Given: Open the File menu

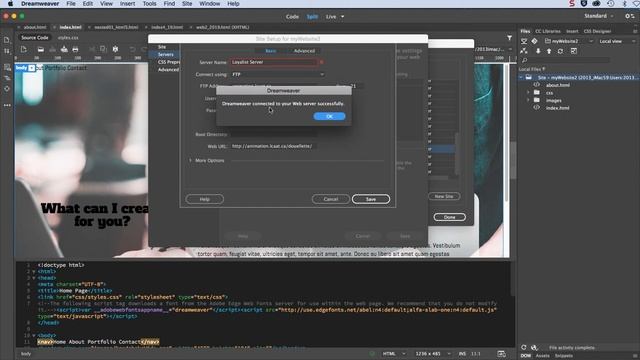Looking at the screenshot, I should click(71, 4).
